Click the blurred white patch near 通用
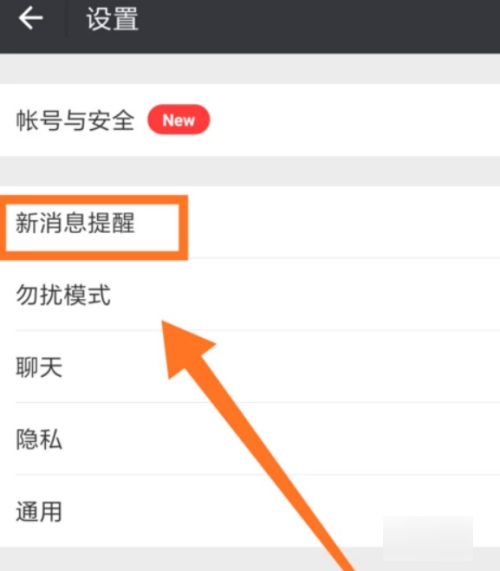The width and height of the screenshot is (500, 571). (428, 538)
